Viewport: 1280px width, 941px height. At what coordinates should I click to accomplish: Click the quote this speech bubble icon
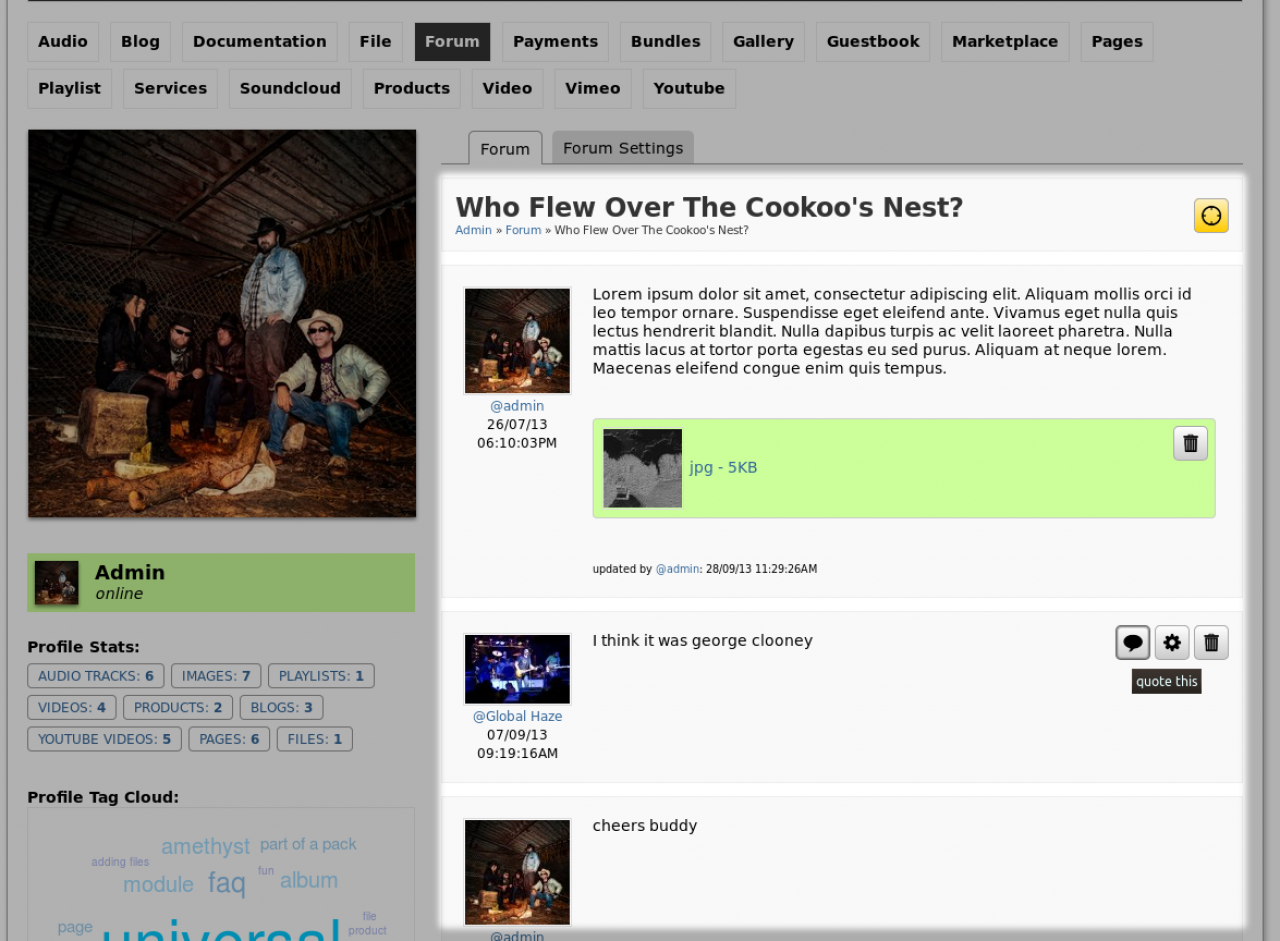pos(1133,643)
